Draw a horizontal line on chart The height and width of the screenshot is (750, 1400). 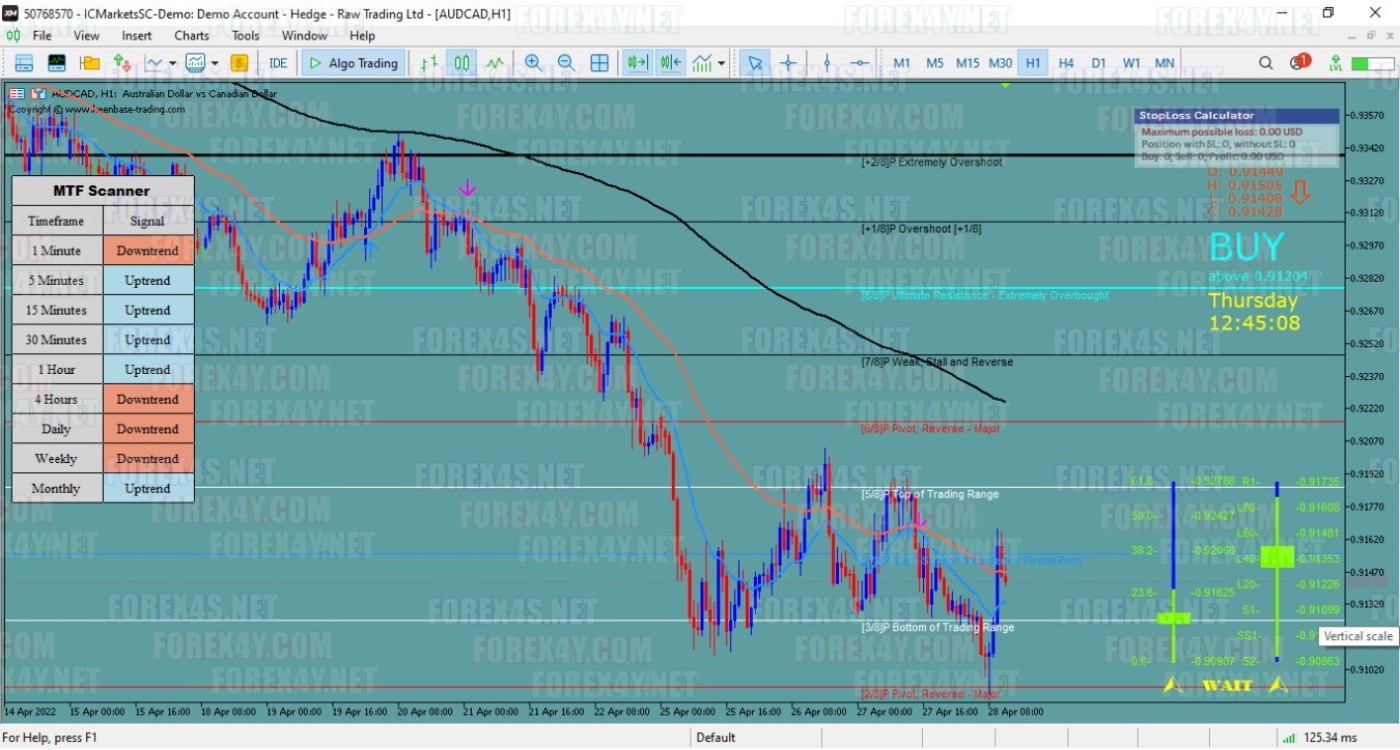[x=859, y=63]
